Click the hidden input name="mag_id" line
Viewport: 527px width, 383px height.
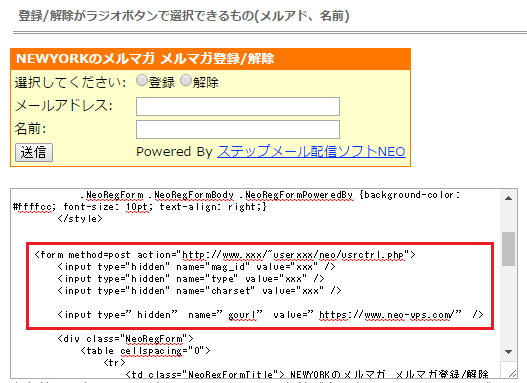(x=196, y=267)
